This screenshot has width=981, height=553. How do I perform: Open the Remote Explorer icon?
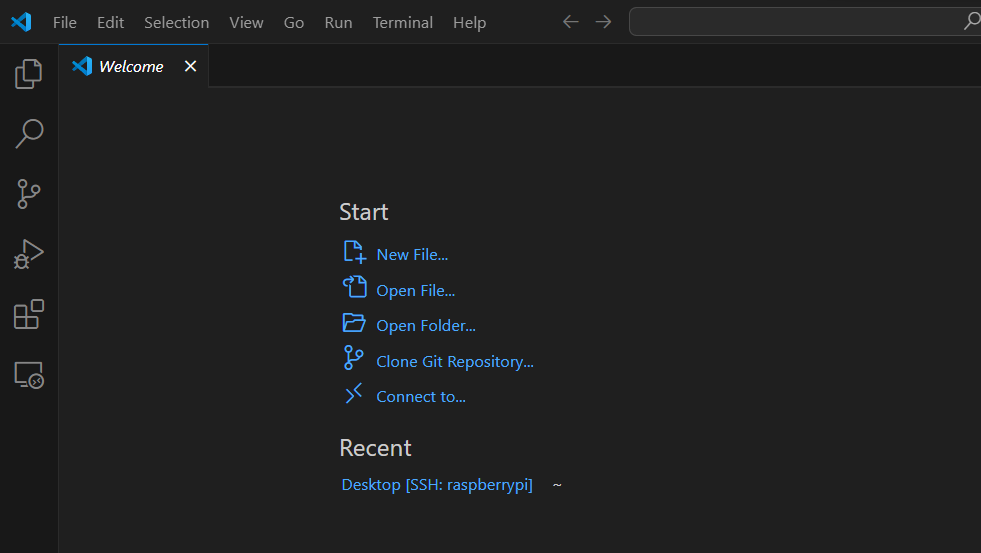click(29, 375)
